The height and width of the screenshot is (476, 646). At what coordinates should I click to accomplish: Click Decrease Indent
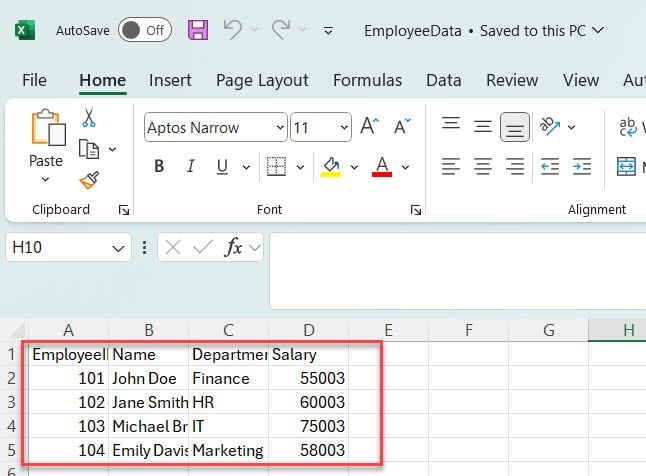pos(550,166)
